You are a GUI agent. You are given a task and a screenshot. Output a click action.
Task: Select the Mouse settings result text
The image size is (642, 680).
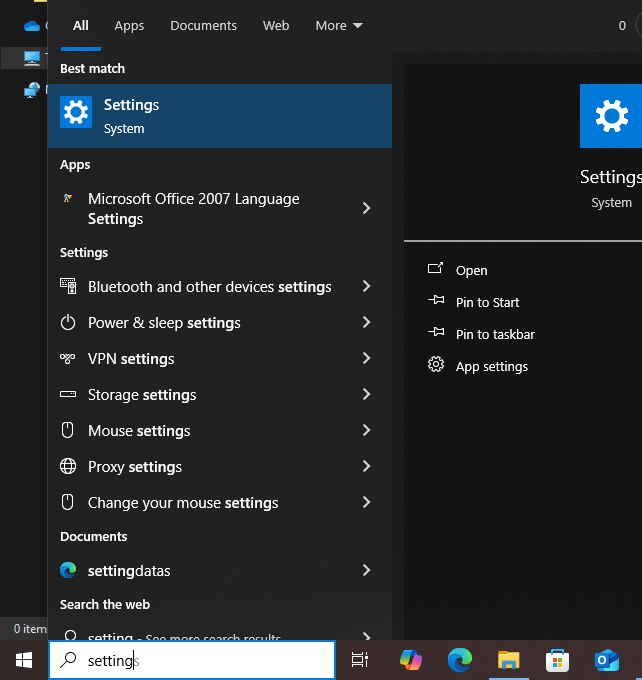point(139,431)
